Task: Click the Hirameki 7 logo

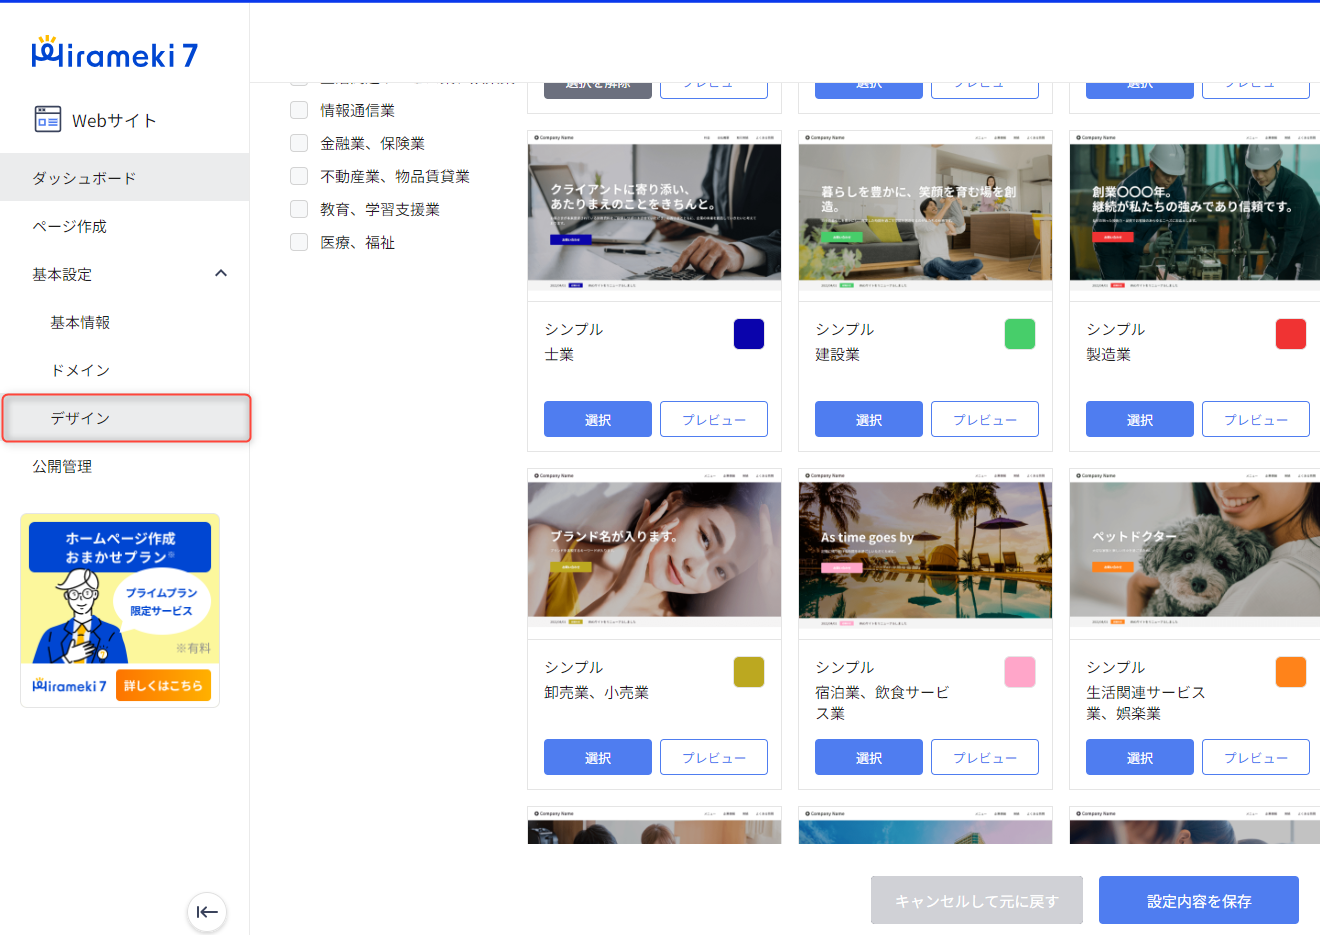Action: [115, 53]
